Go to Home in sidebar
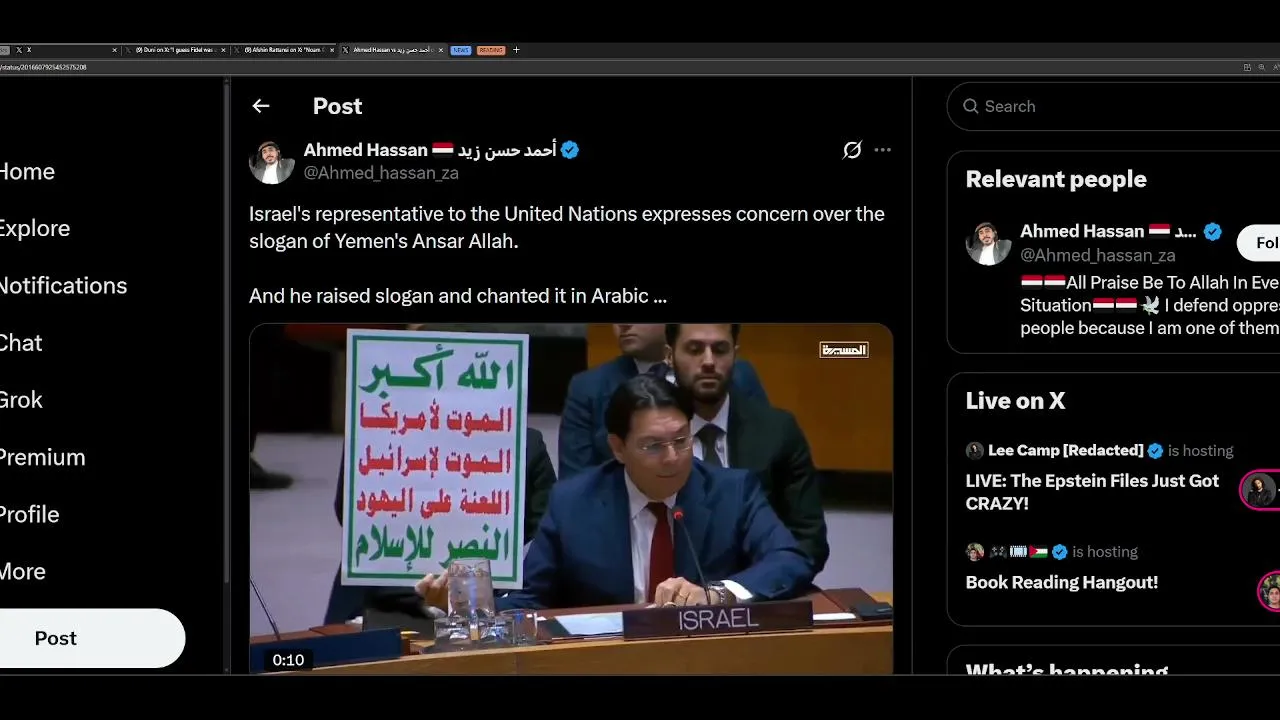This screenshot has width=1280, height=720. pos(27,171)
